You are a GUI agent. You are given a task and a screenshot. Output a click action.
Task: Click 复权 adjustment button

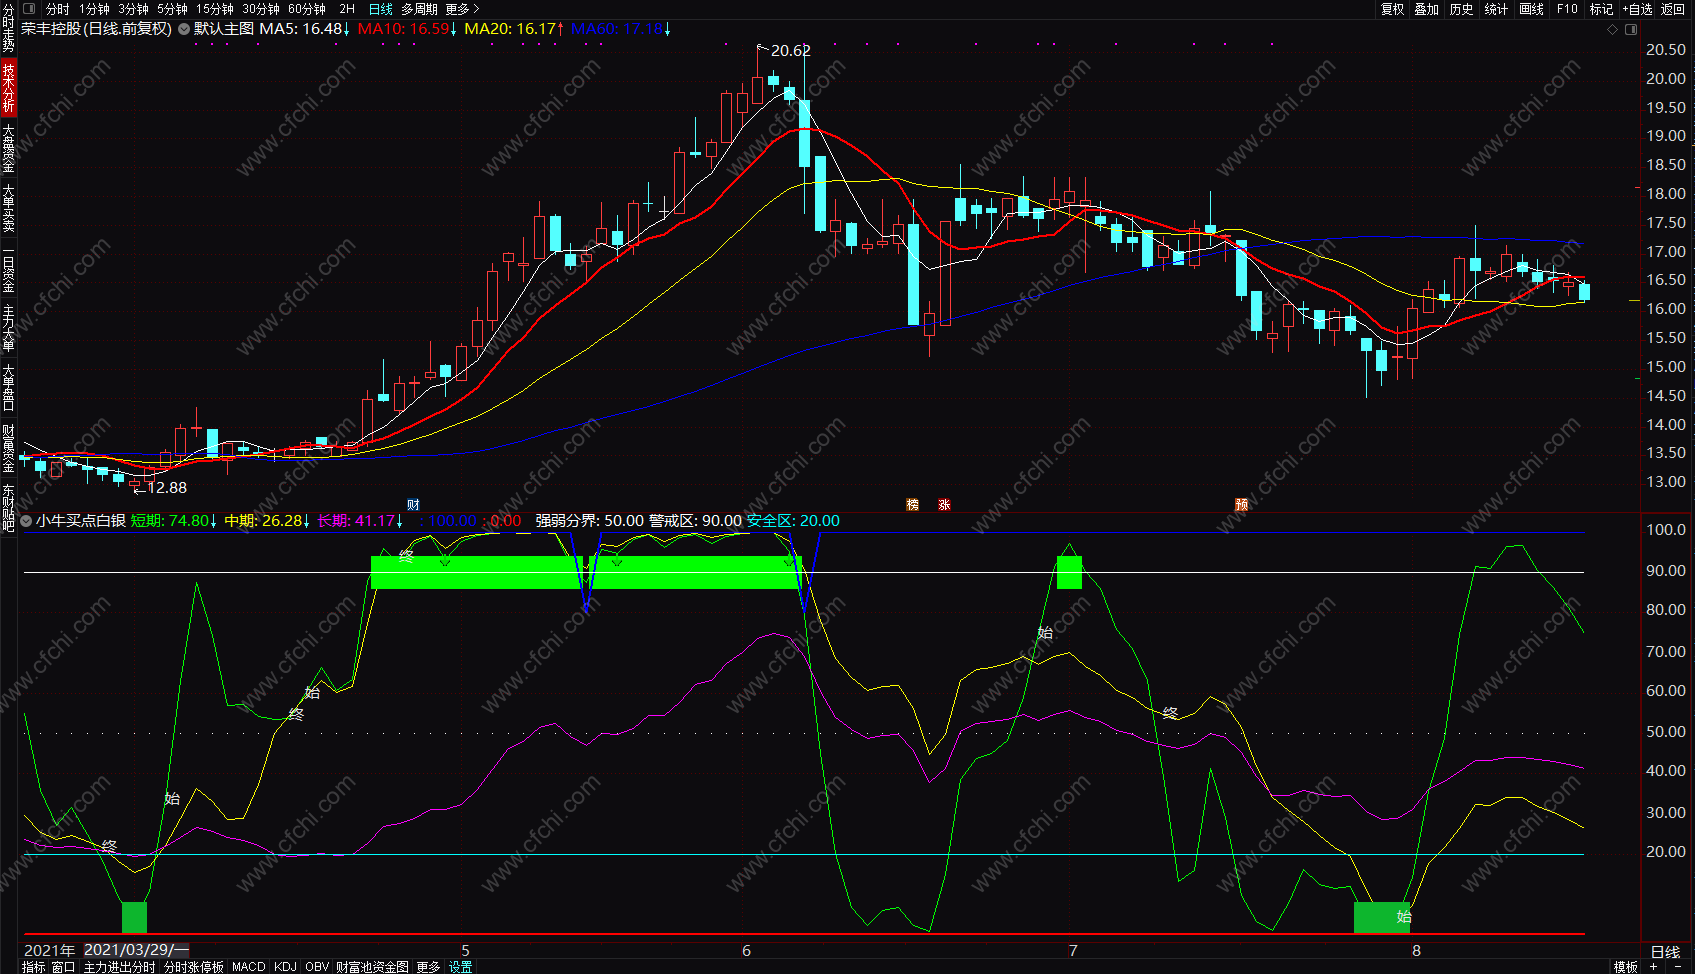(1392, 9)
